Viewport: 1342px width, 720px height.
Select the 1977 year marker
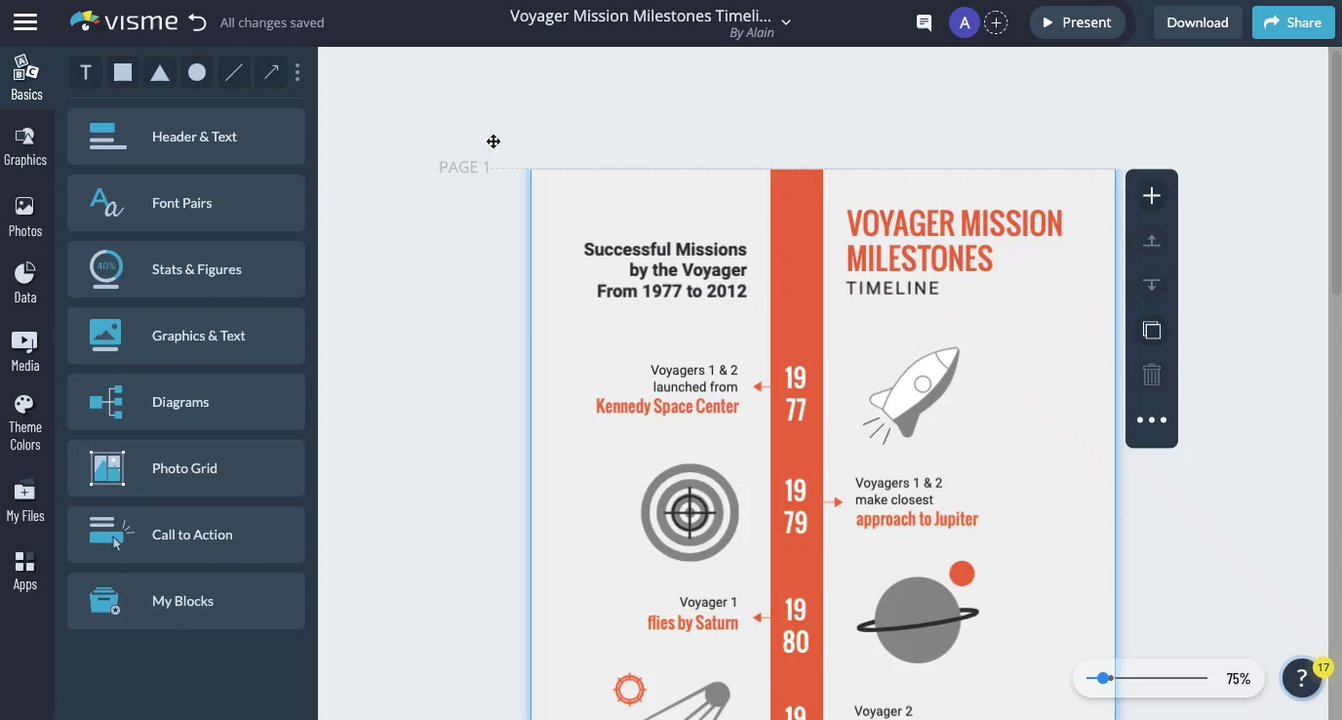point(796,394)
